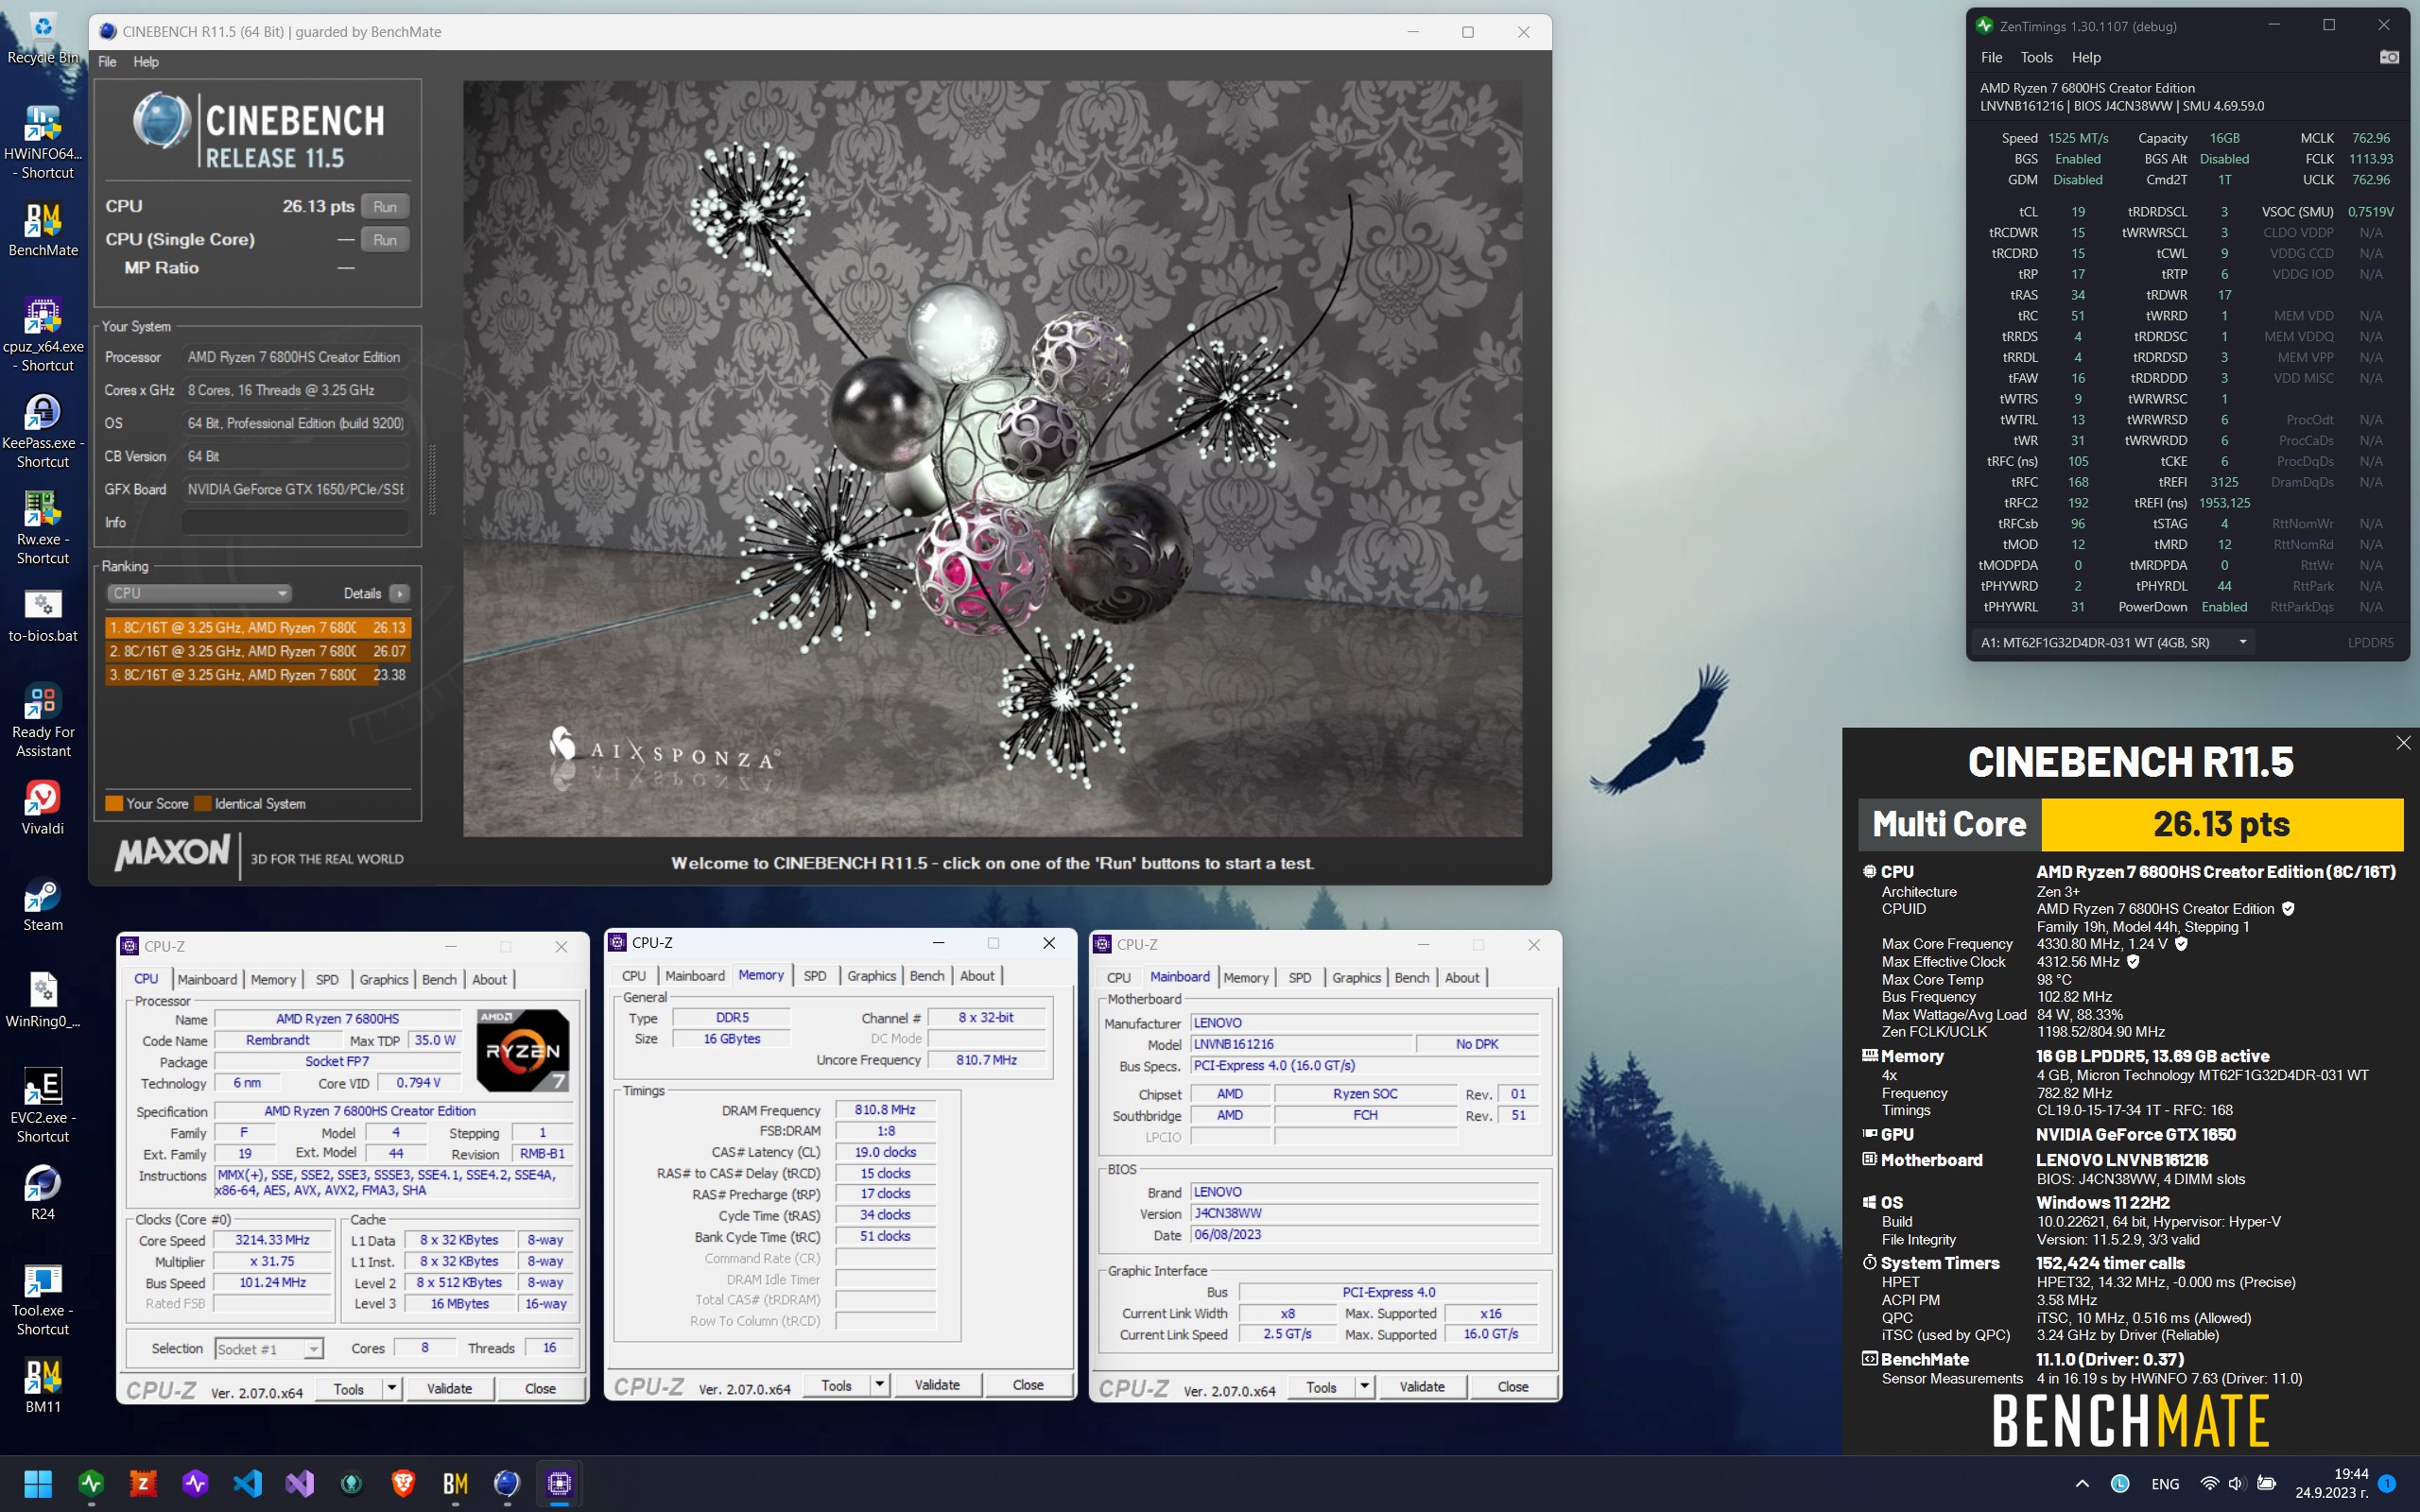Open the File menu in ZenTimings
This screenshot has height=1512, width=2420.
tap(1992, 57)
